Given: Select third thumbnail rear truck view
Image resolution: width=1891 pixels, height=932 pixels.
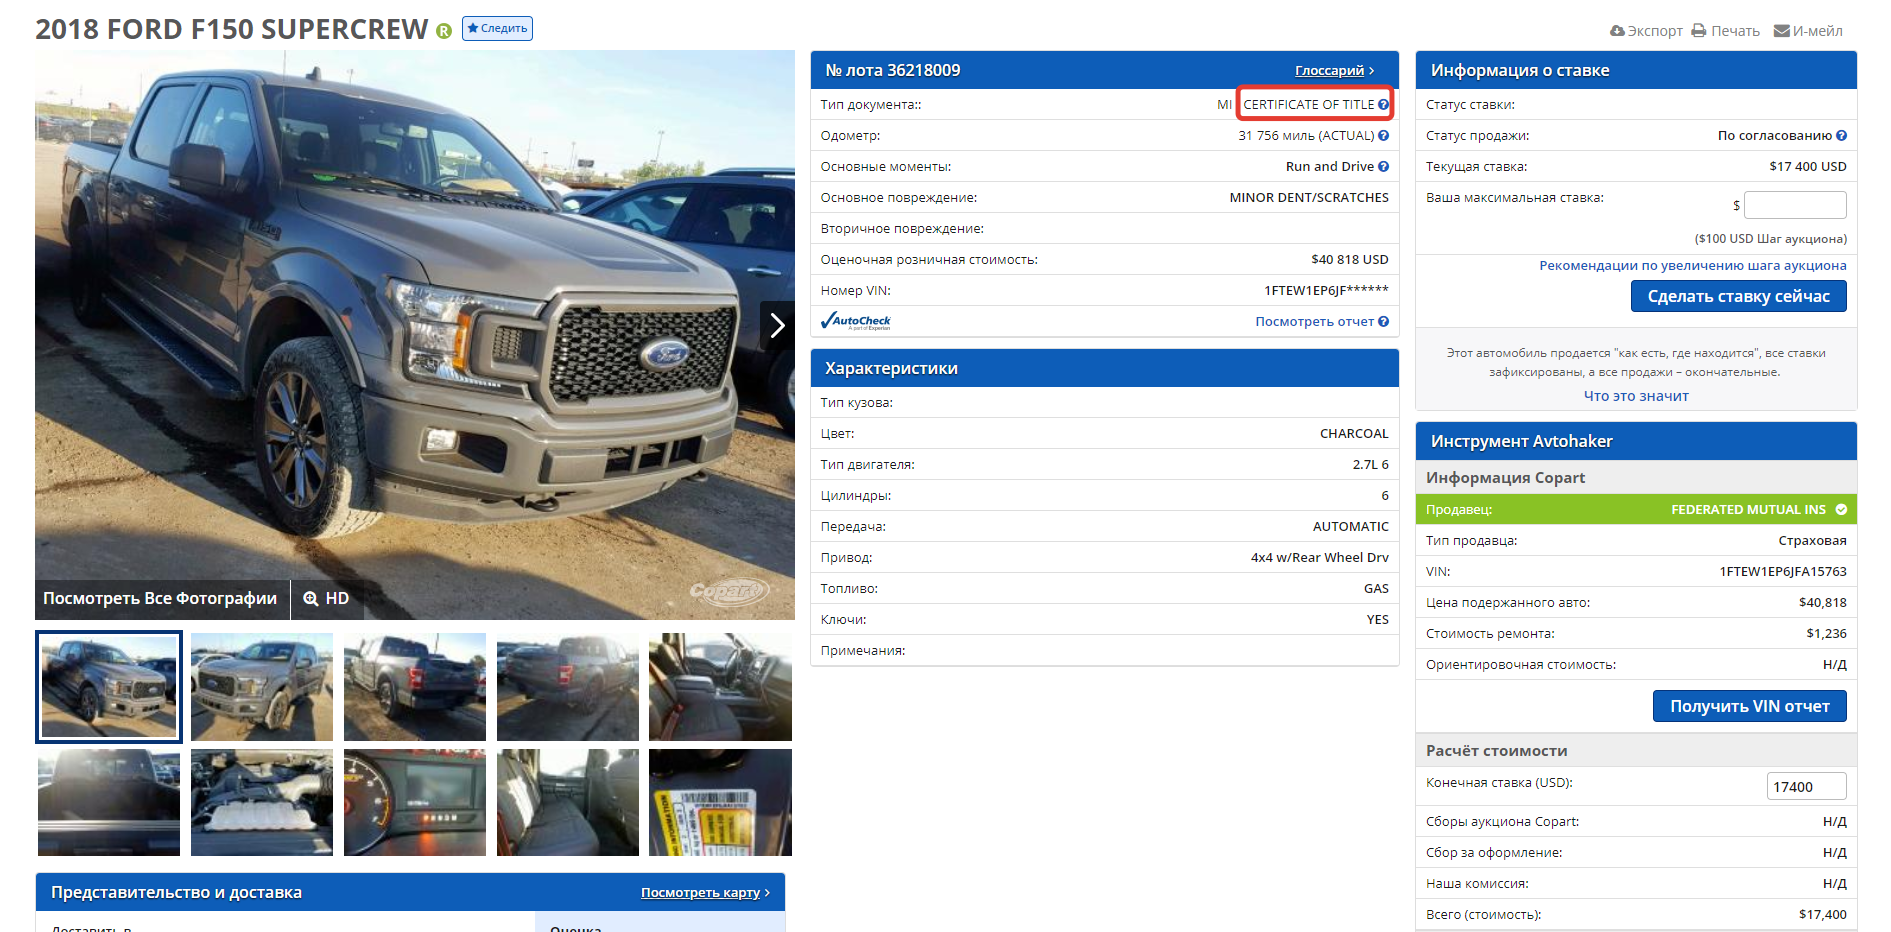Looking at the screenshot, I should [415, 687].
